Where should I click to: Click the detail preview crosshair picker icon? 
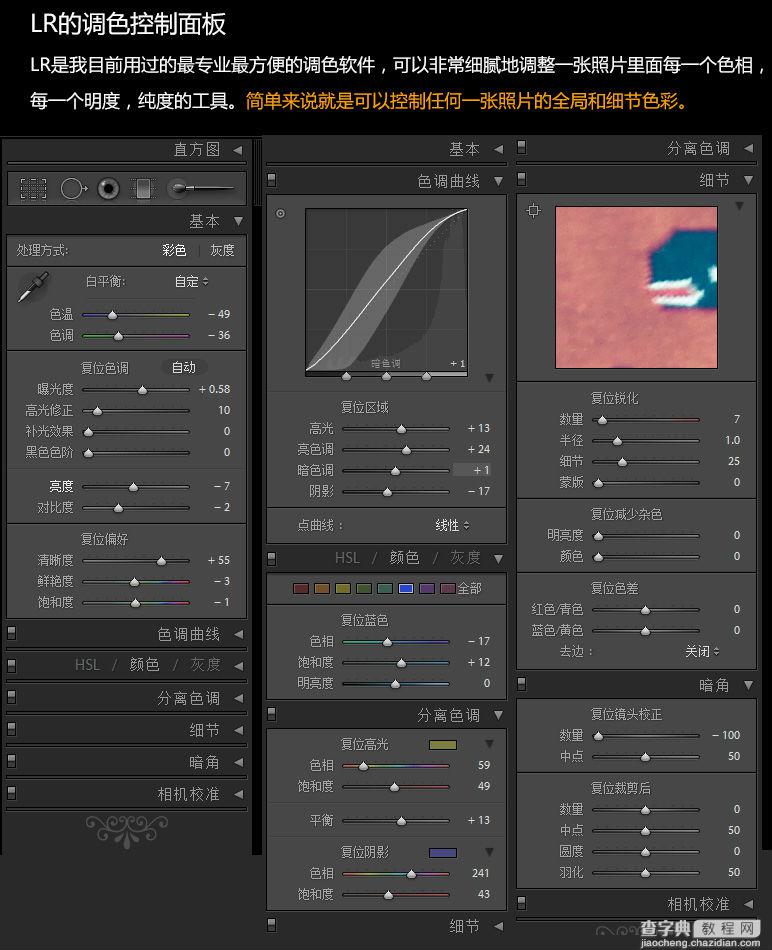pos(533,210)
